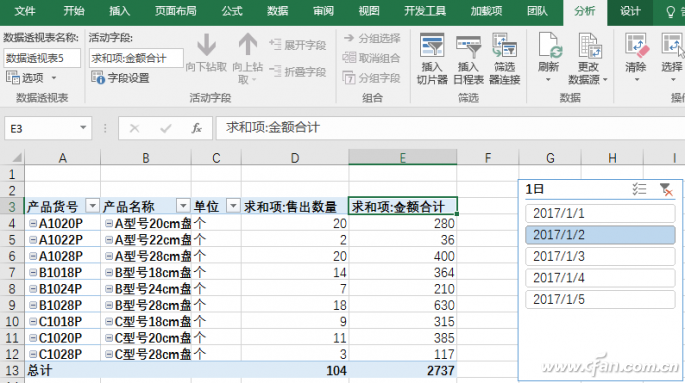Collapse the A1020P row group
Viewport: 685px width, 383px height.
(x=33, y=223)
